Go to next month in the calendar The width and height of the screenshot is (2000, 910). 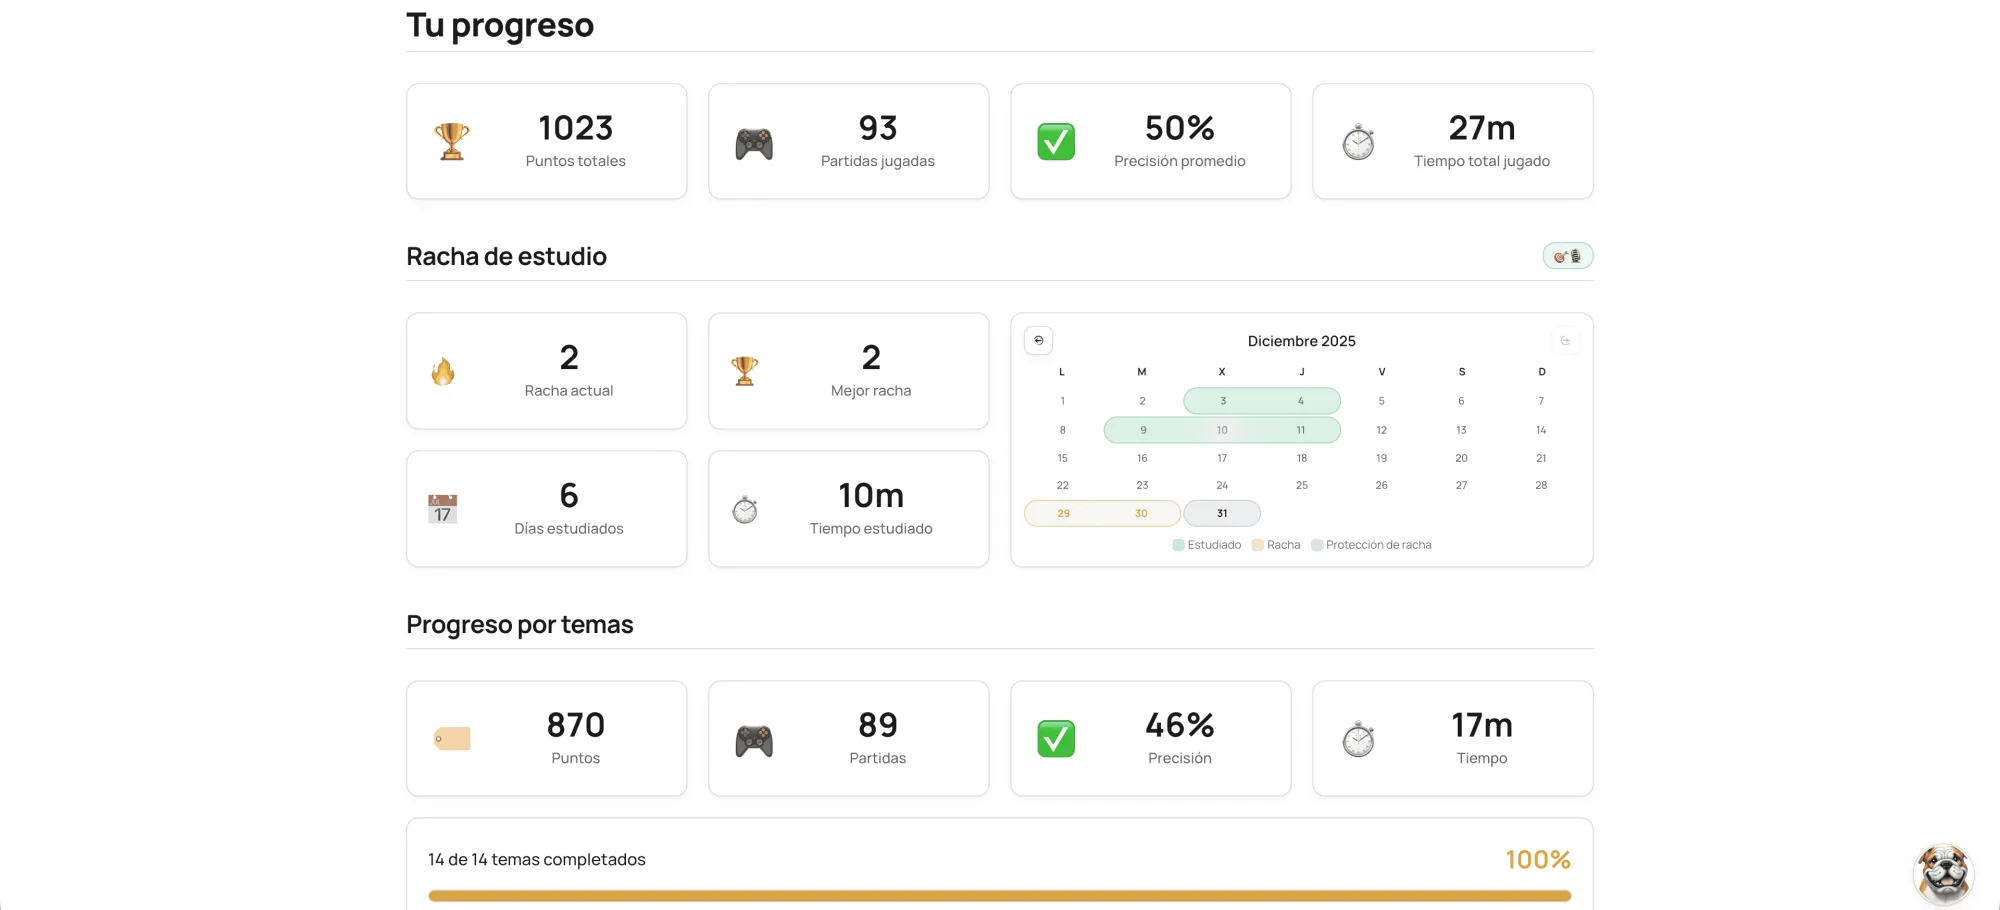(1565, 341)
